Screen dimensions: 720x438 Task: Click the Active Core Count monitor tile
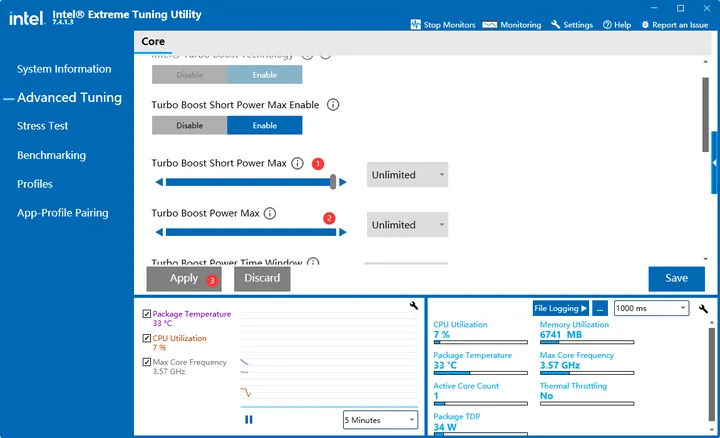480,393
